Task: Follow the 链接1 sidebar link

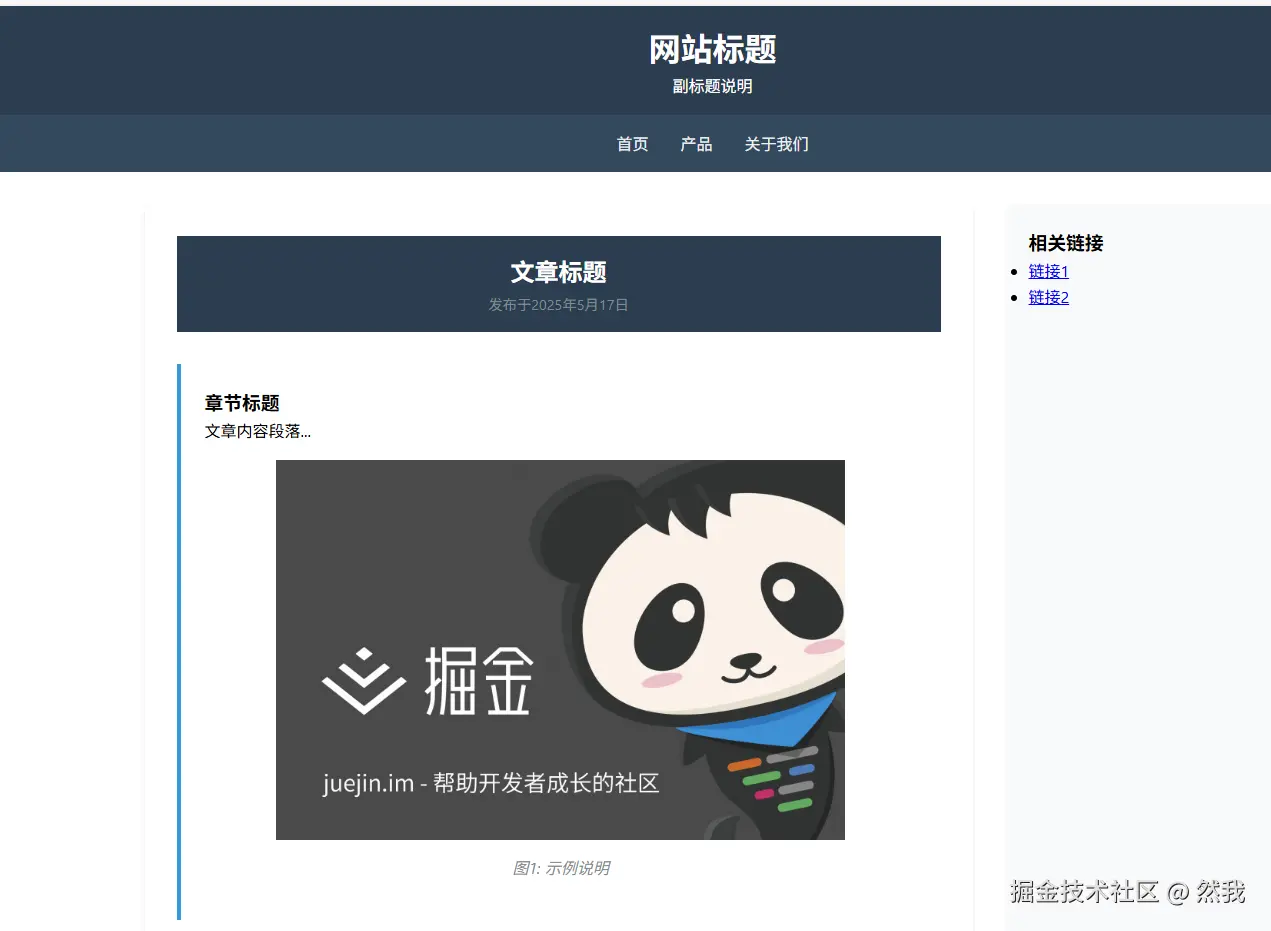Action: click(1048, 271)
